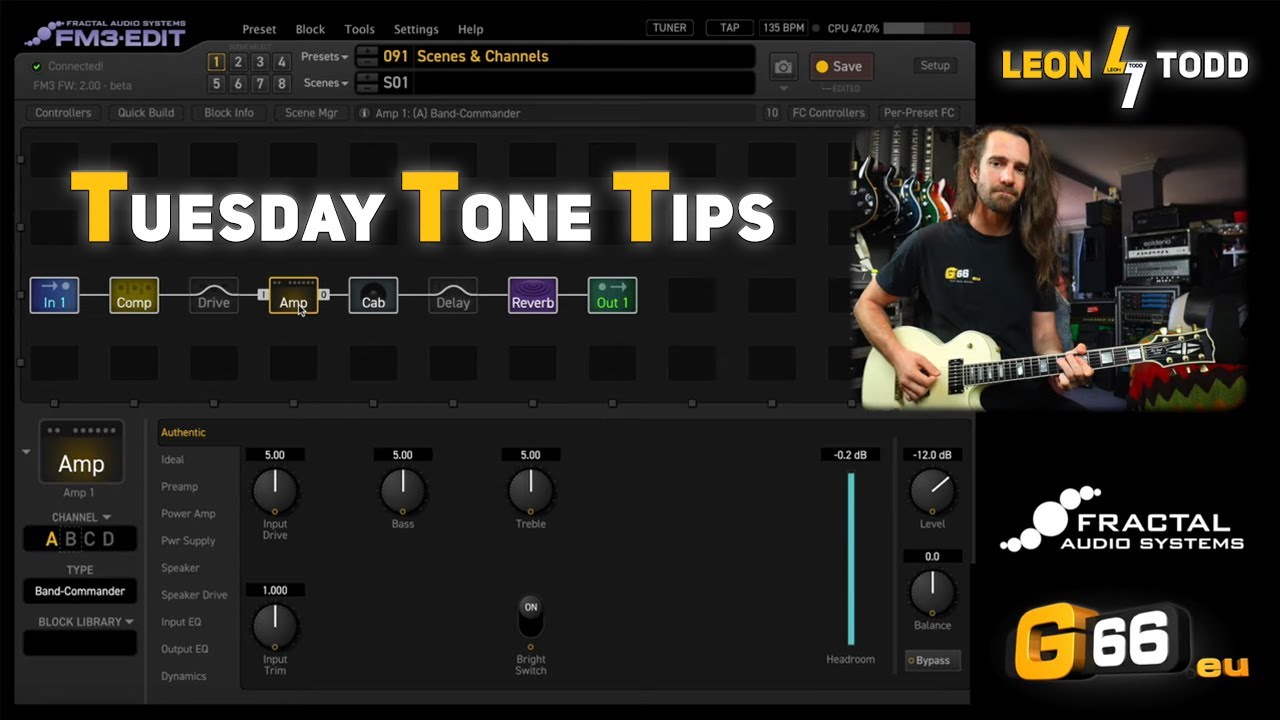
Task: Open the Scenes dropdown
Action: coord(326,83)
